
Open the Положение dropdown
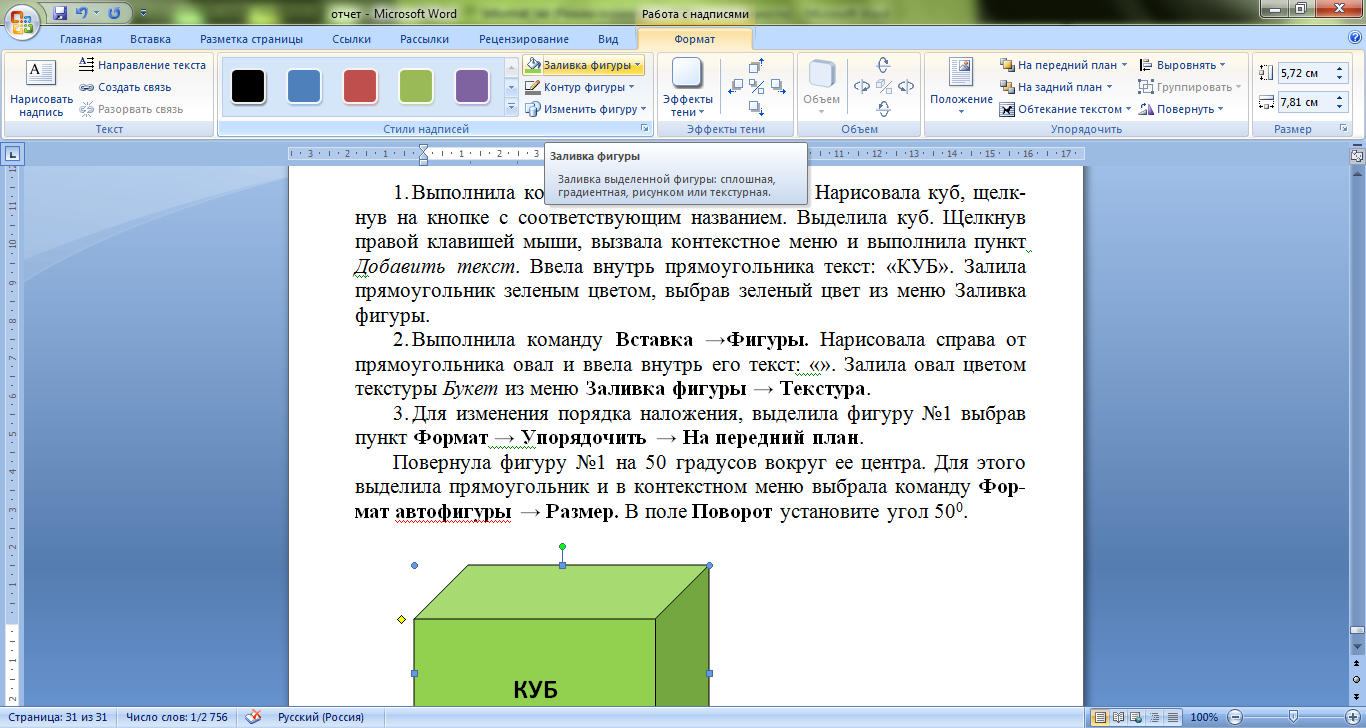click(x=961, y=88)
